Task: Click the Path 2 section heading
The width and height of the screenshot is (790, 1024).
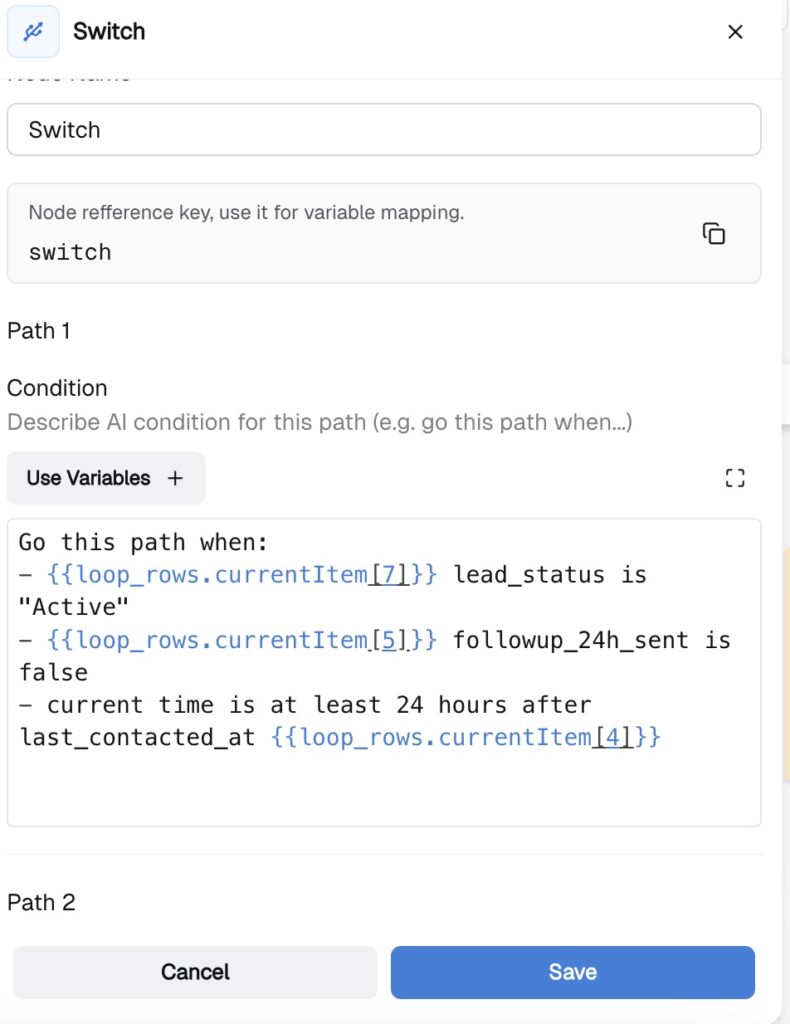Action: point(41,903)
